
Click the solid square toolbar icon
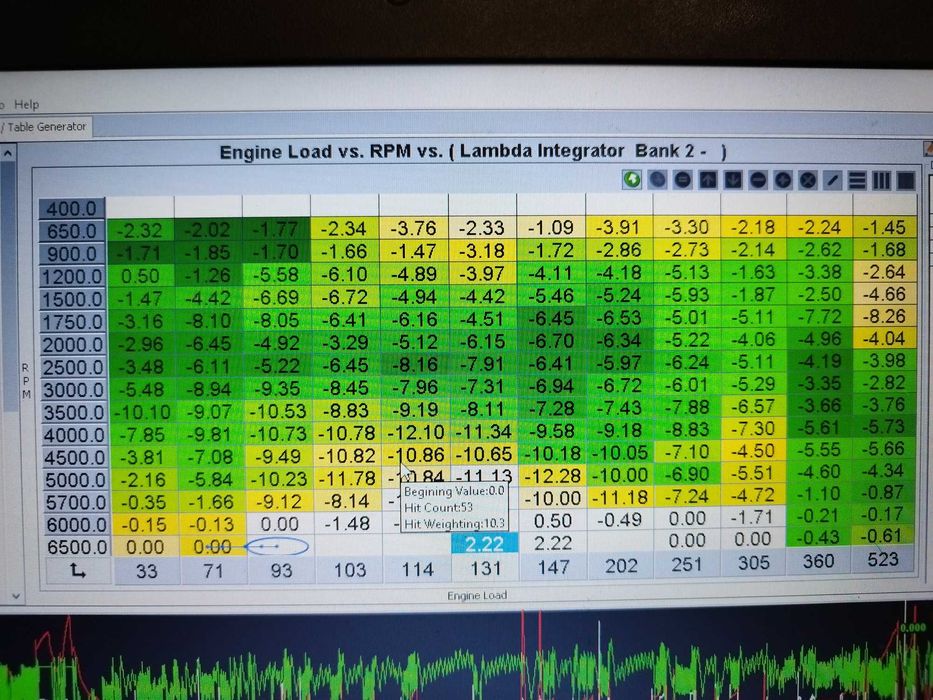click(905, 180)
